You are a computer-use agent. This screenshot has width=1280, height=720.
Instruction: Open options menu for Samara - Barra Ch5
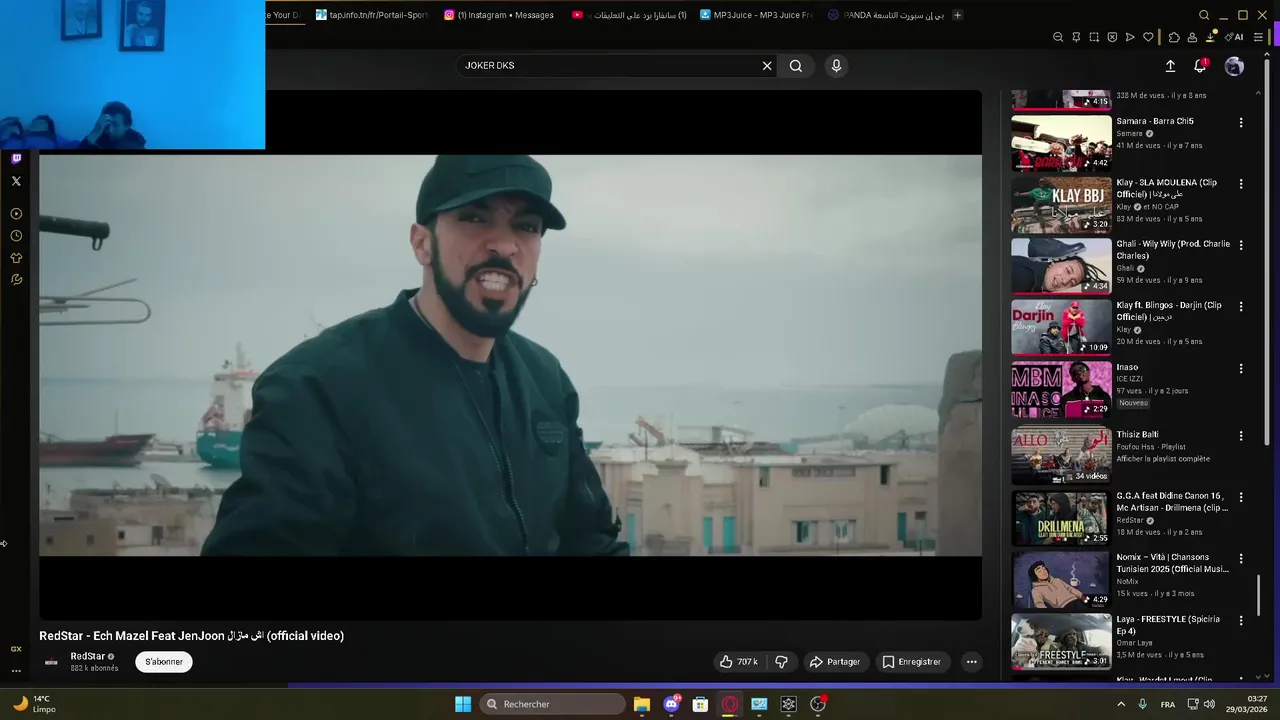click(x=1241, y=123)
